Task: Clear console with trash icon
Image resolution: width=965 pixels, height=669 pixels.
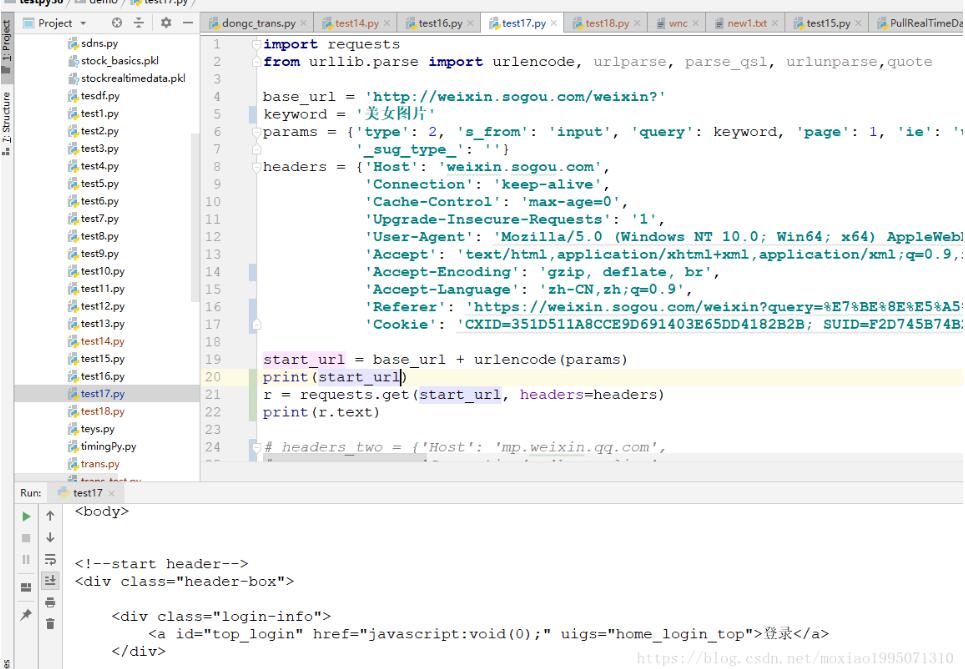Action: tap(50, 623)
